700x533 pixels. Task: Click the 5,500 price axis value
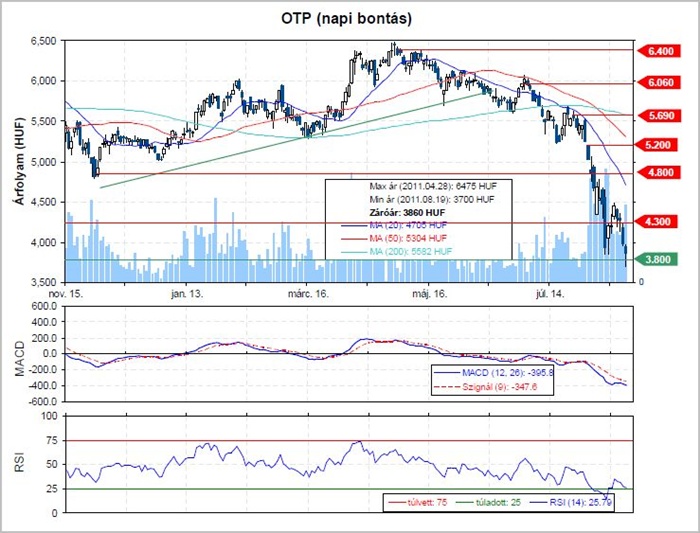tap(43, 121)
